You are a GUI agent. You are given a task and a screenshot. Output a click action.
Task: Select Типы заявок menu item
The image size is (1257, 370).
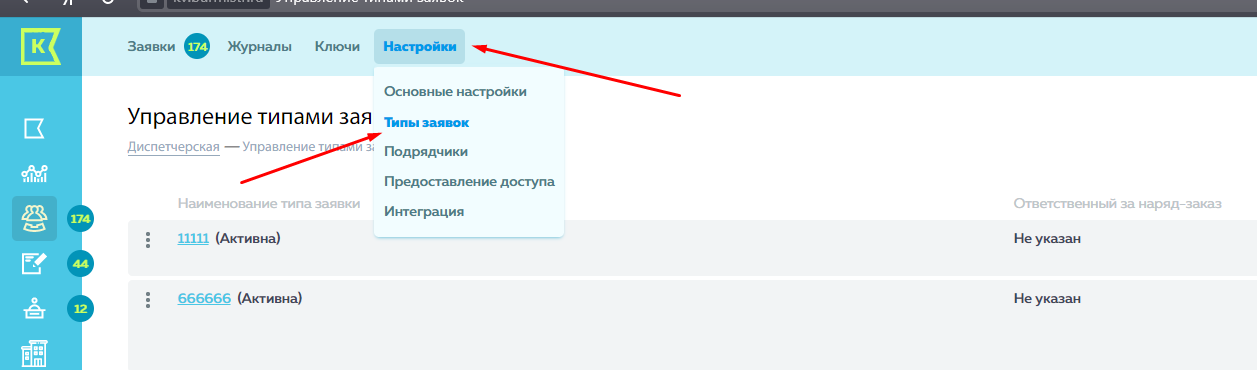[427, 122]
